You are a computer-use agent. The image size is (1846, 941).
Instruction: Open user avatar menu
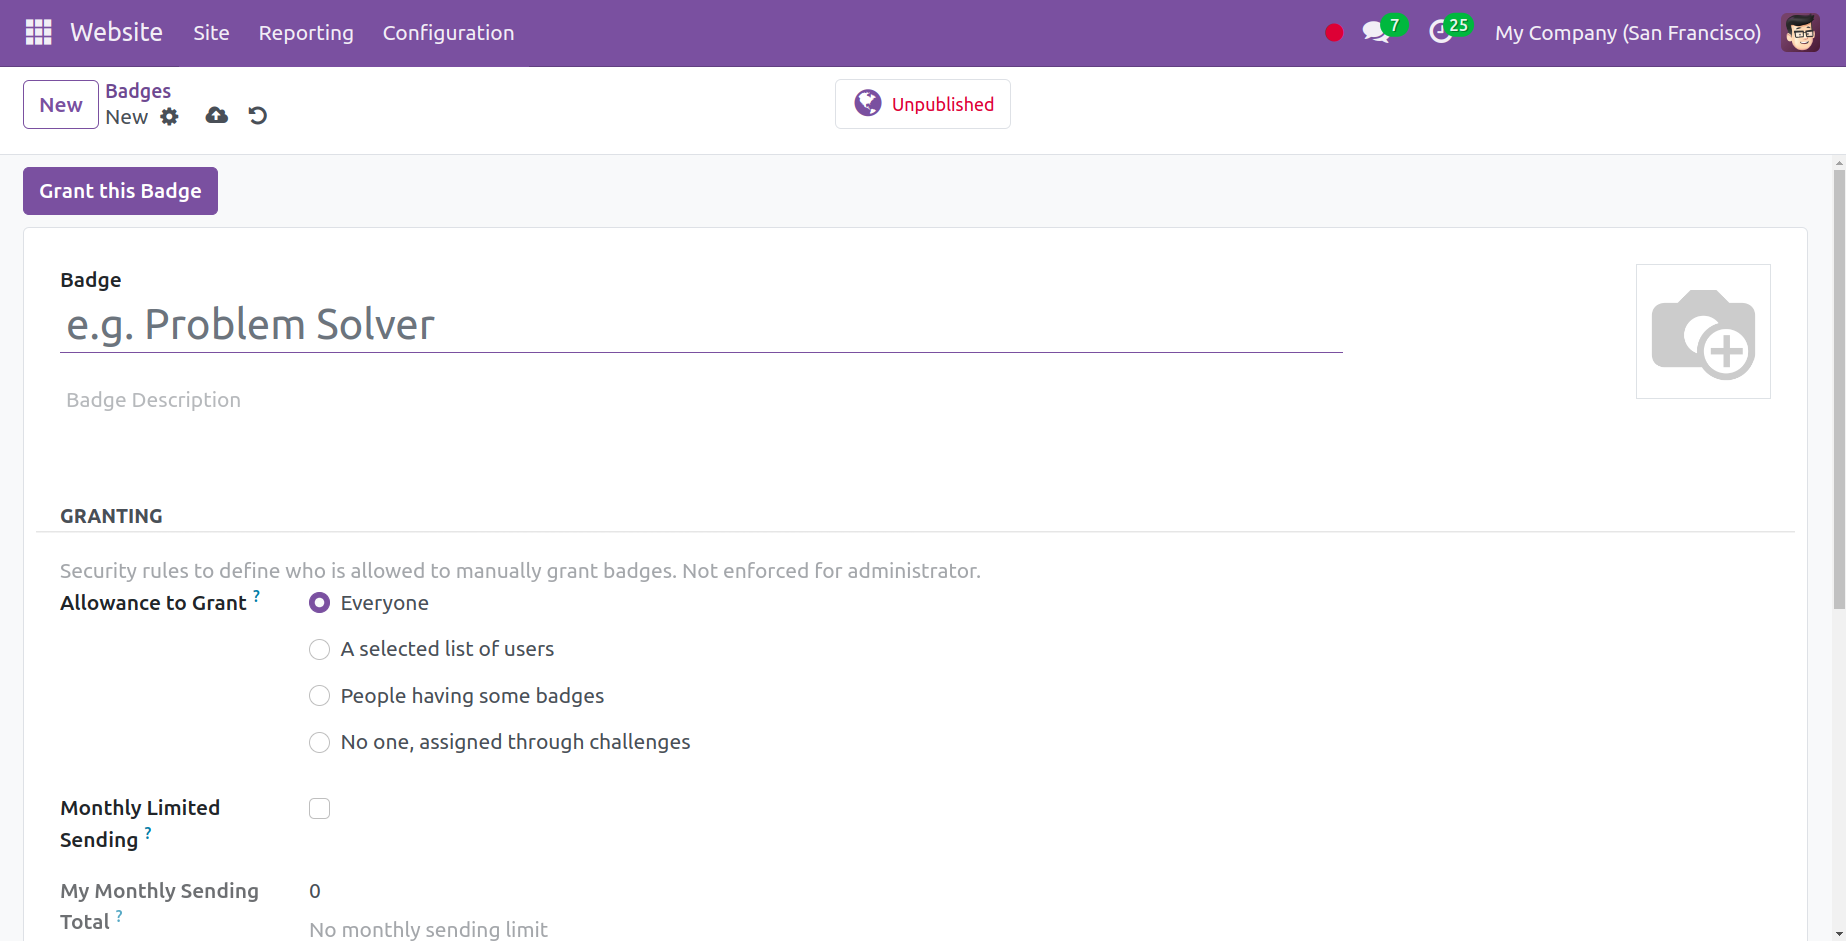click(x=1800, y=33)
